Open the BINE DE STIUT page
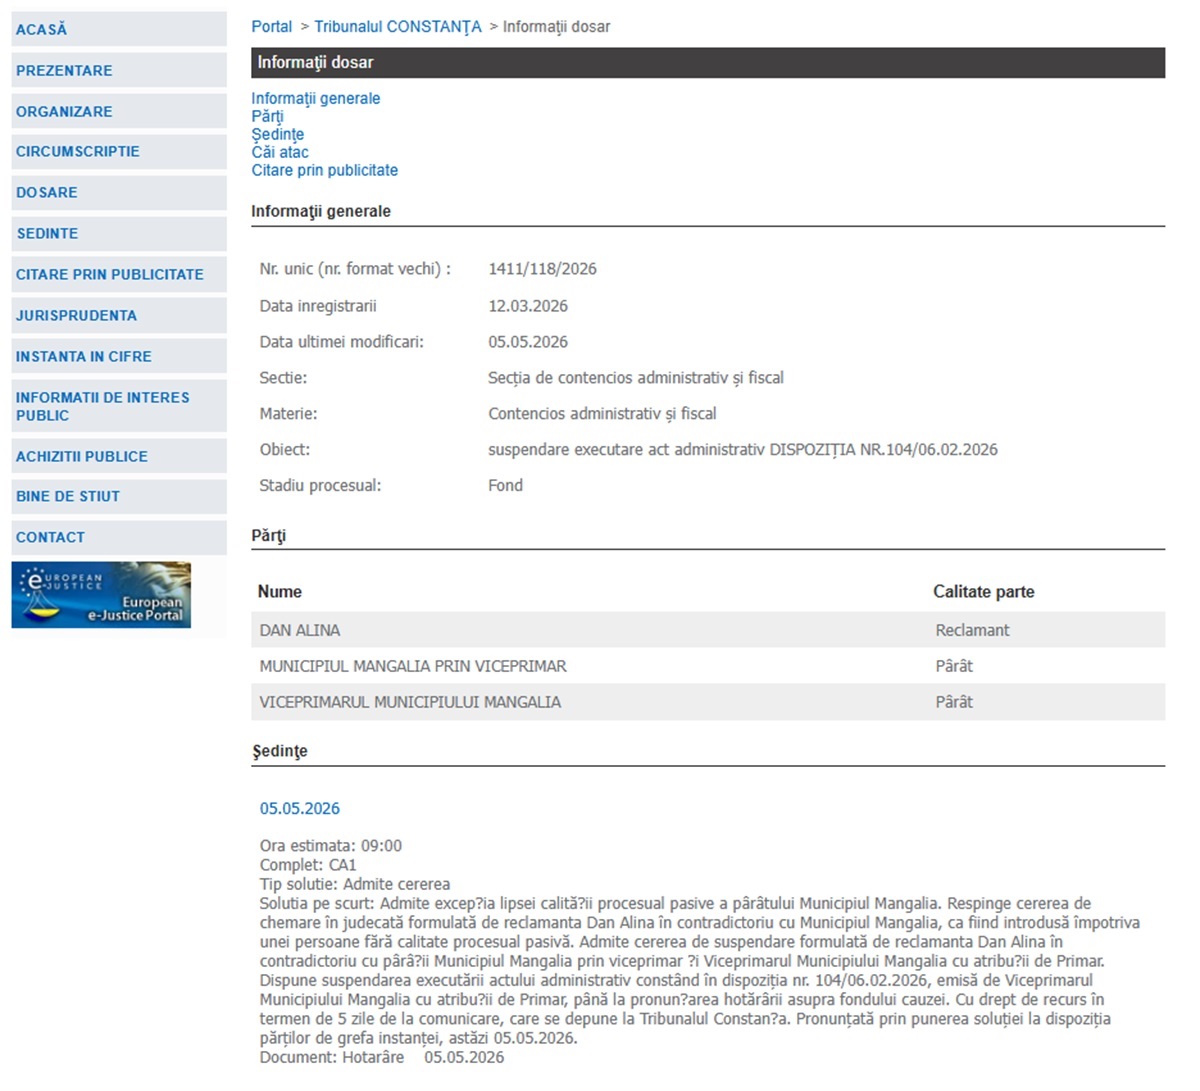The height and width of the screenshot is (1091, 1200). tap(119, 497)
